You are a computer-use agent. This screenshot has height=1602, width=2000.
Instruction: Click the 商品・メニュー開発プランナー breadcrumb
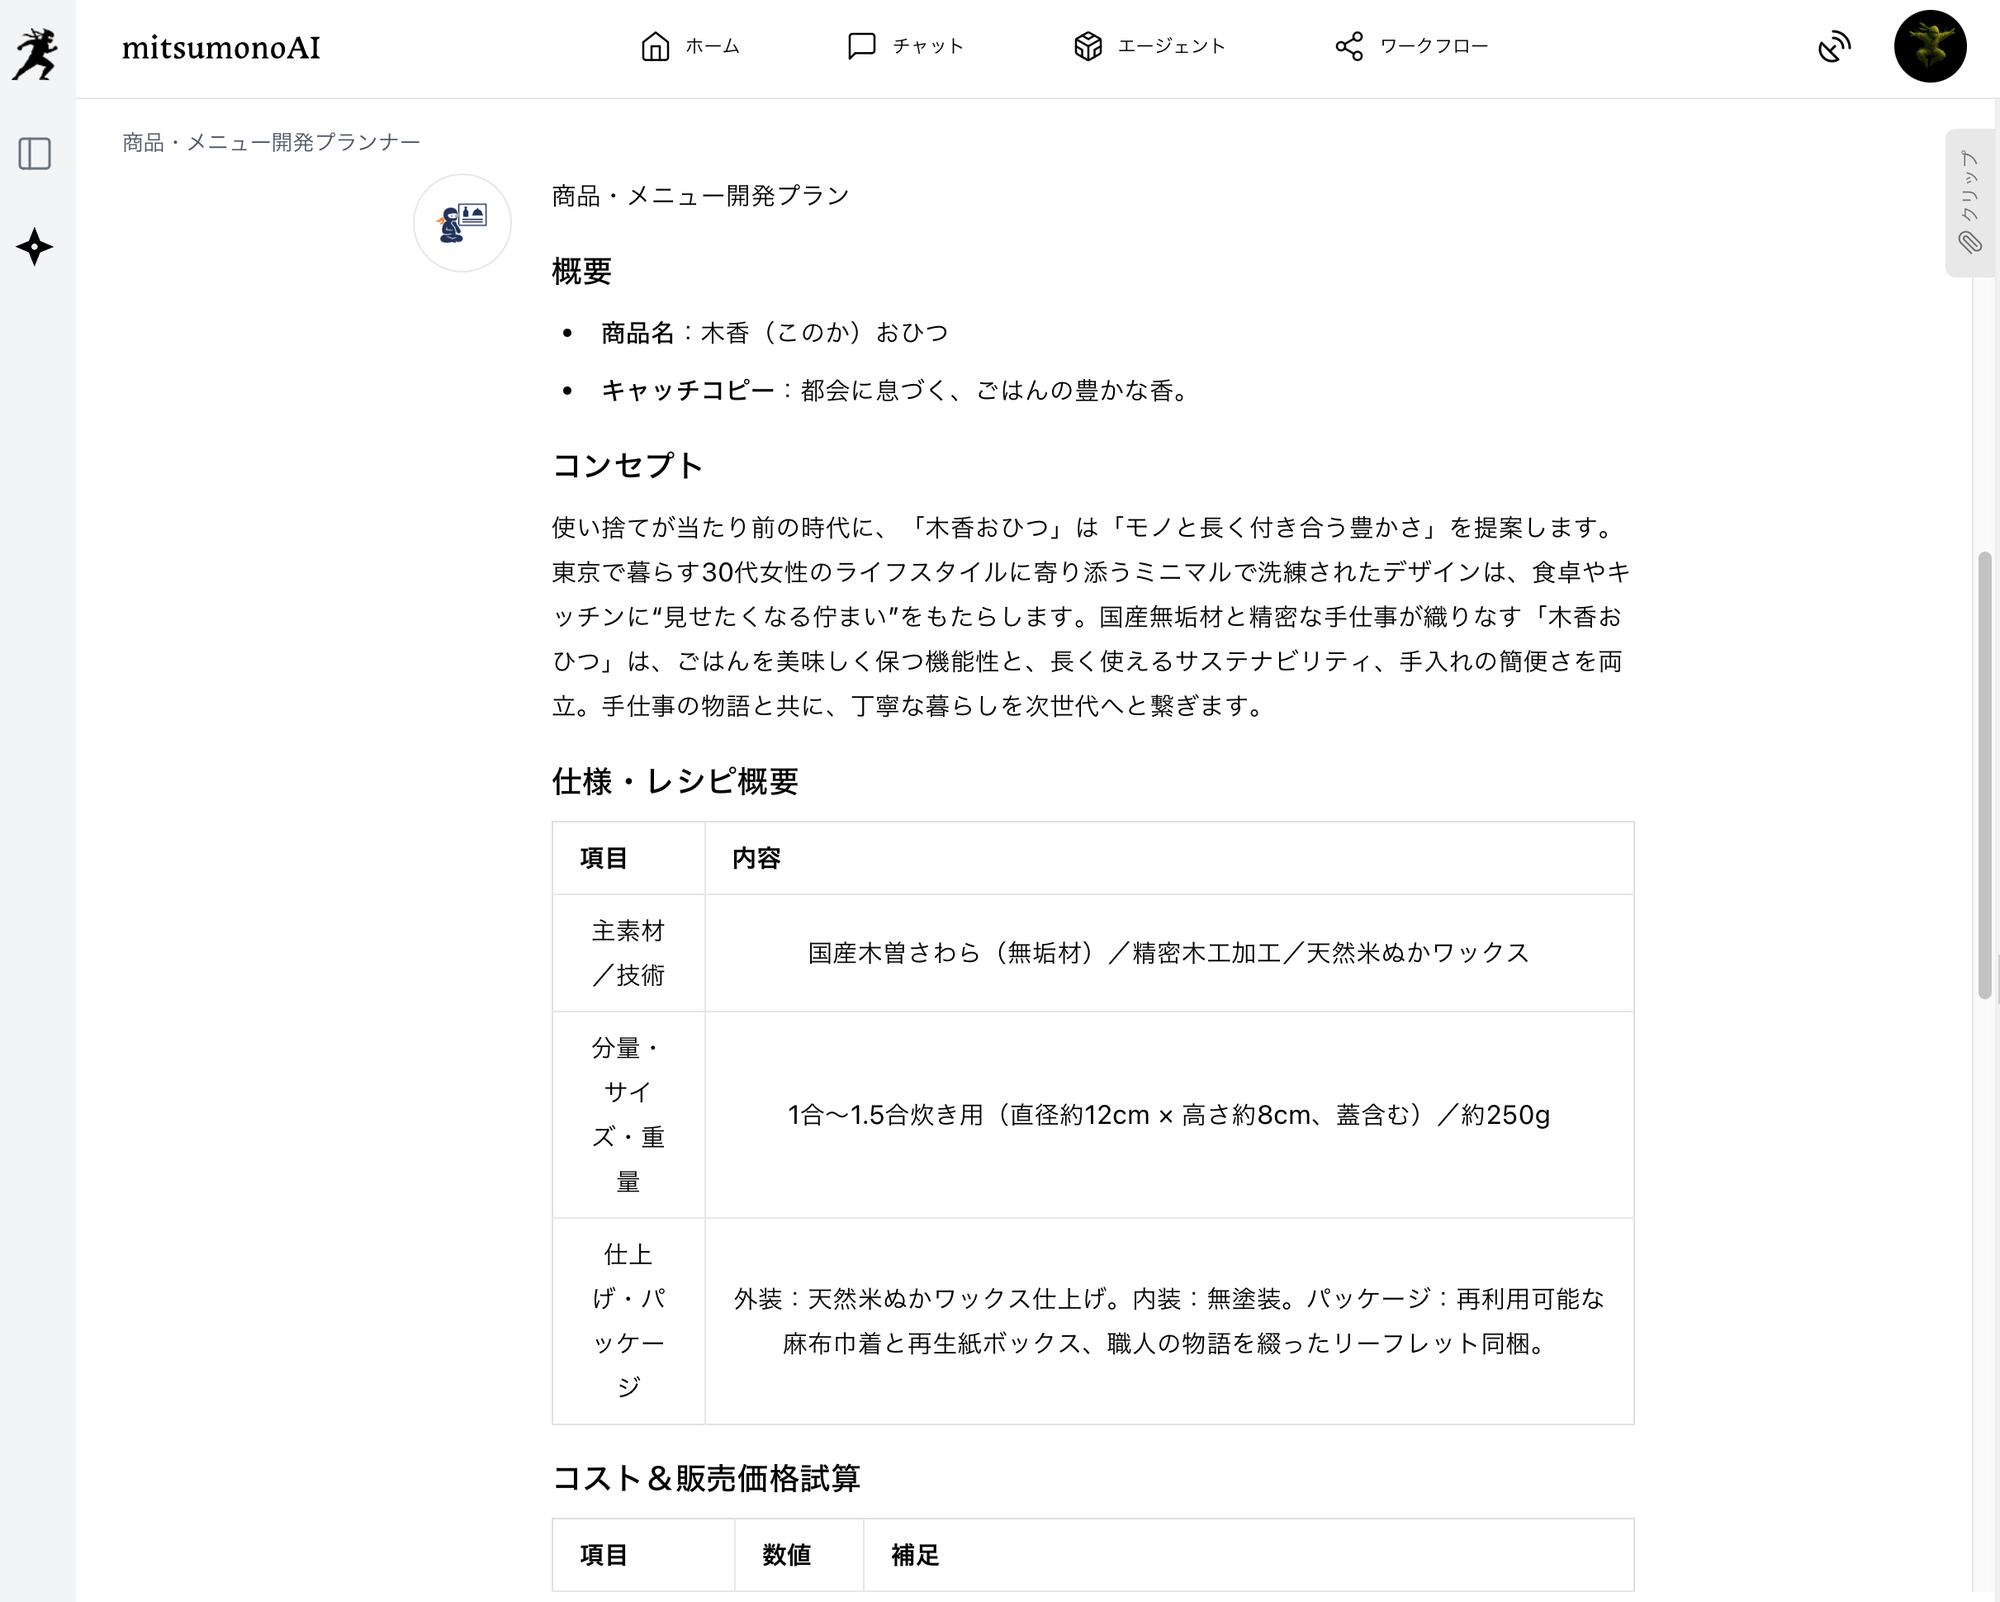click(x=271, y=142)
